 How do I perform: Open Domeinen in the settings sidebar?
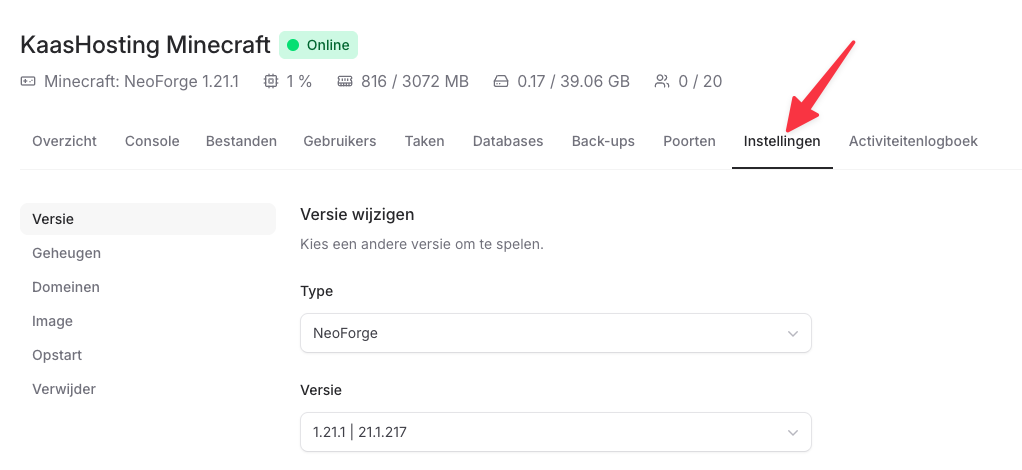pos(66,287)
